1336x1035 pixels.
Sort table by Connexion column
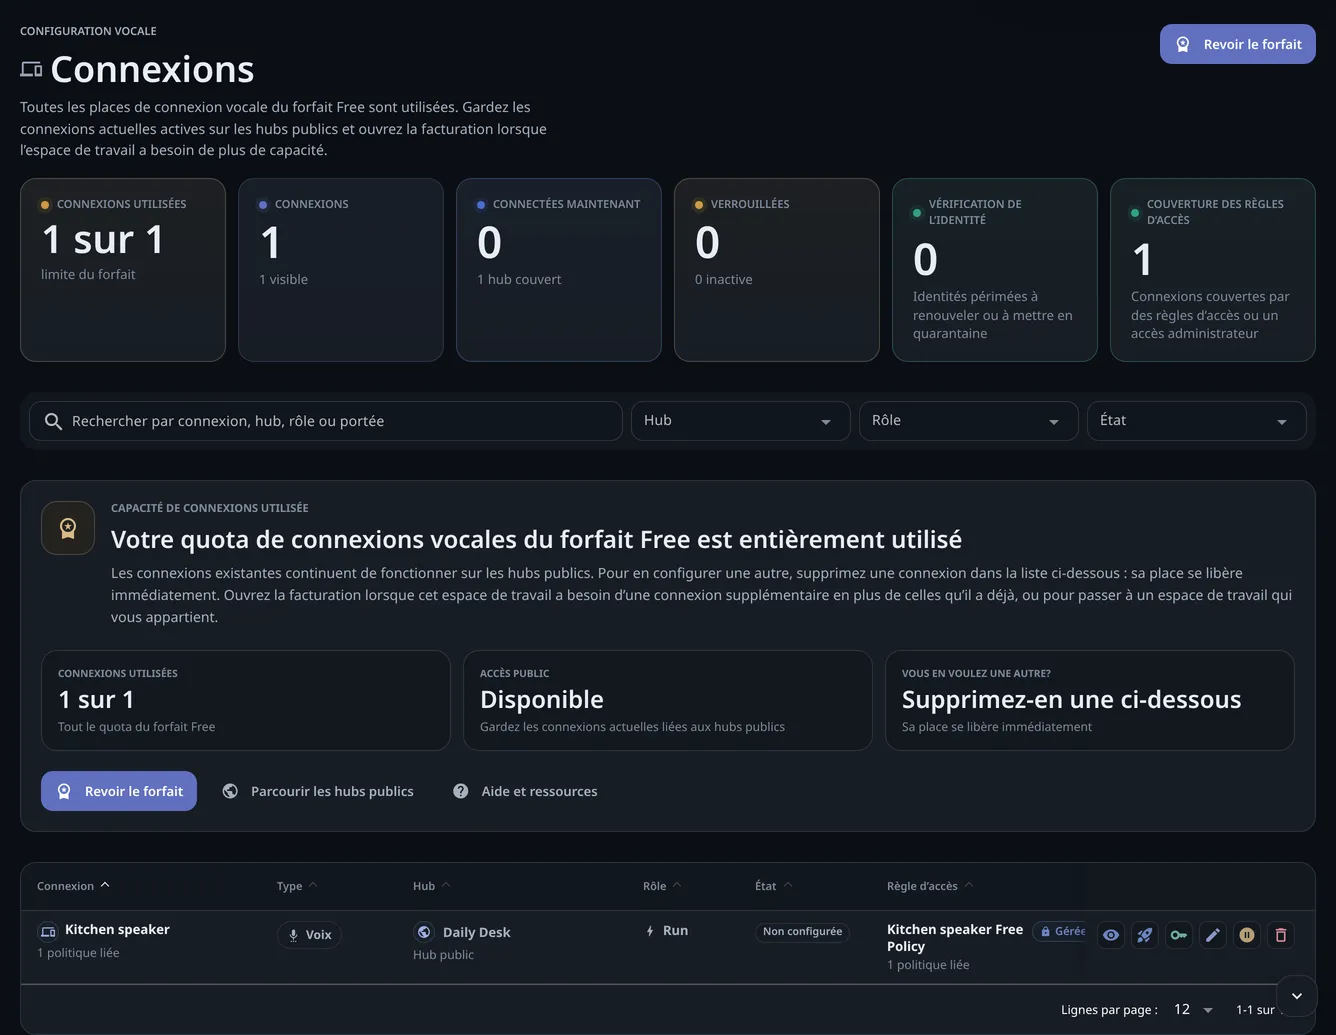(x=73, y=886)
